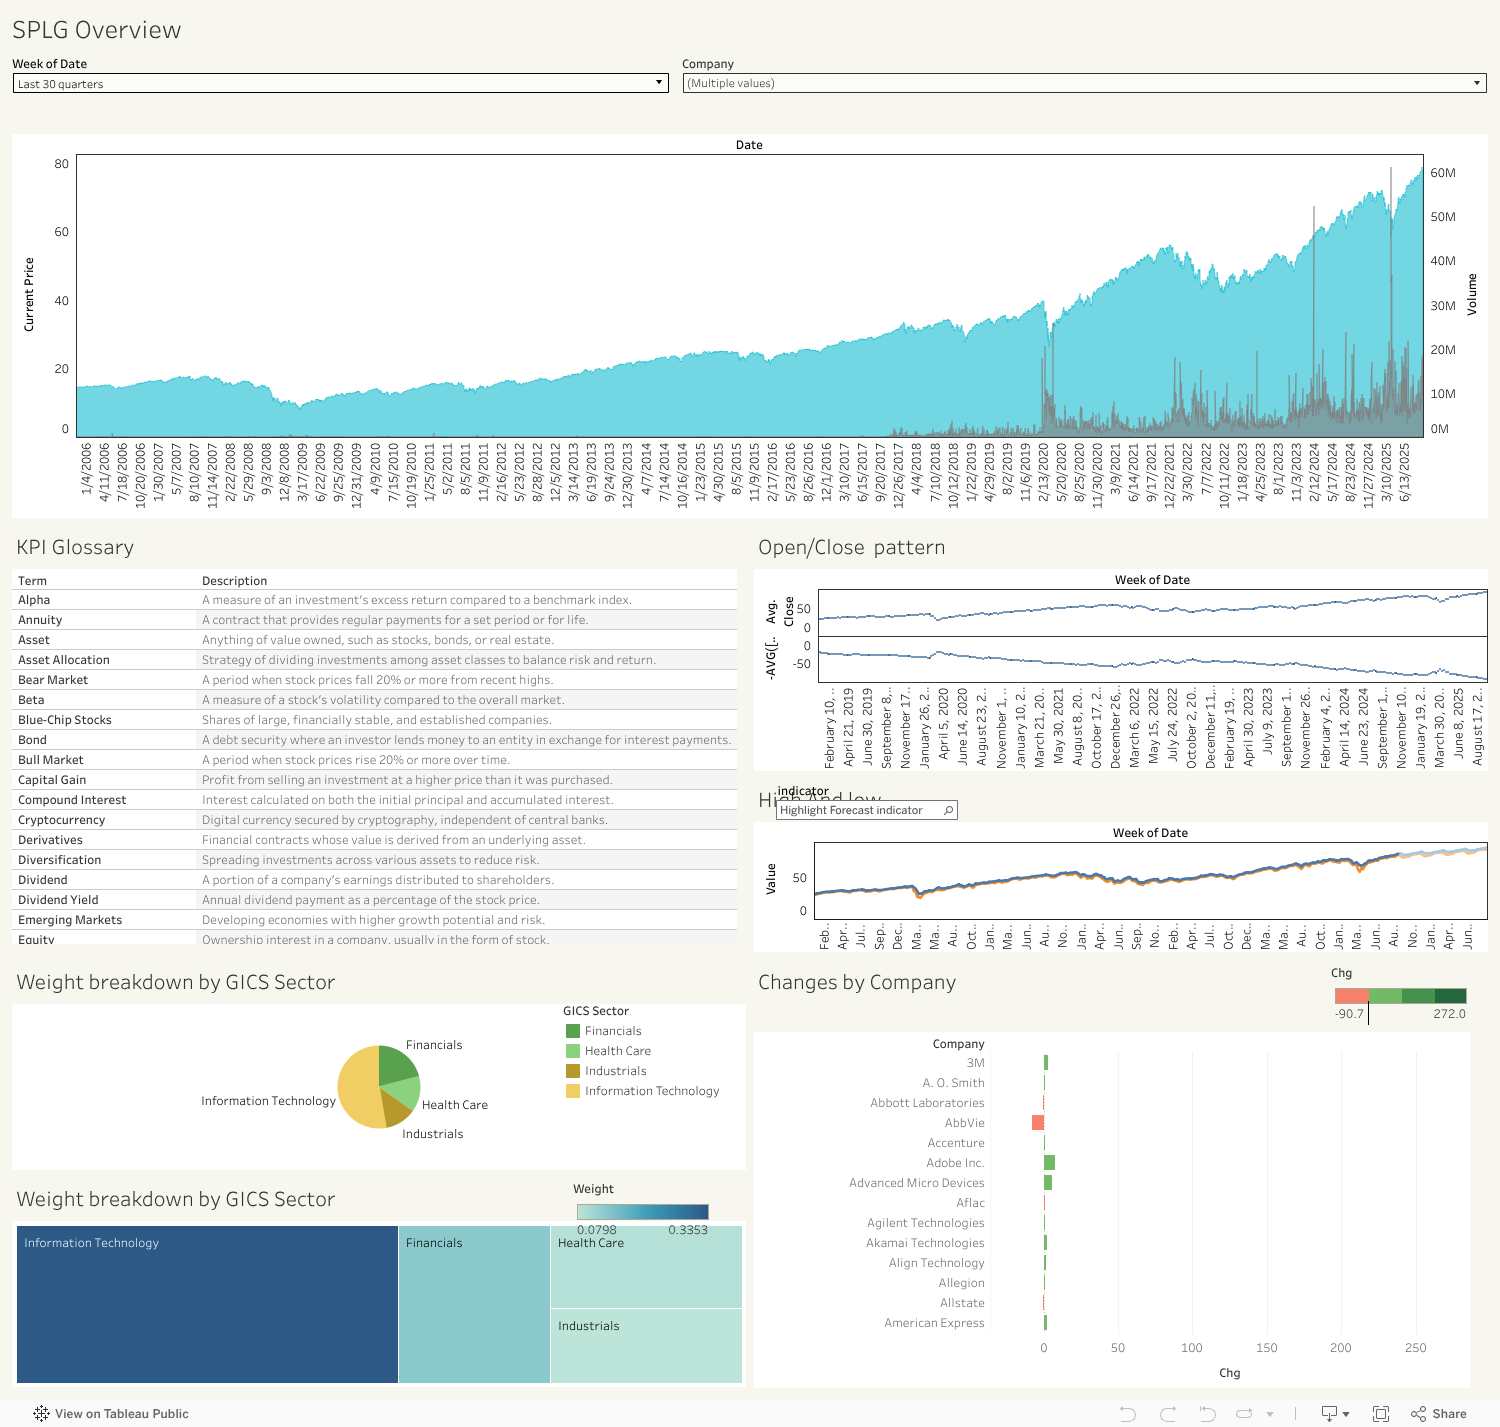This screenshot has width=1500, height=1427.
Task: Click the Undo icon
Action: [1128, 1413]
